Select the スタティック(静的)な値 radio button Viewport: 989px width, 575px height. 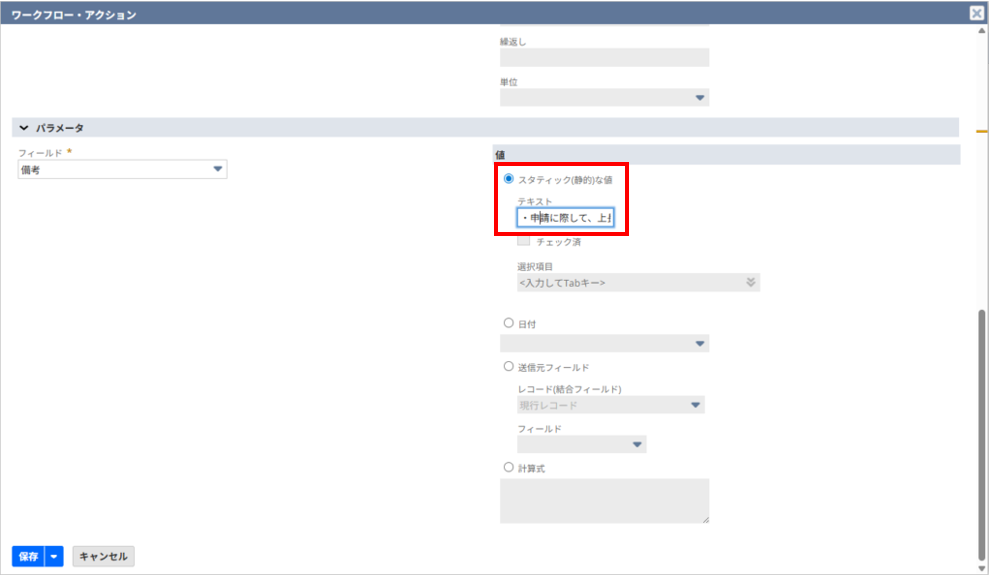pyautogui.click(x=509, y=179)
